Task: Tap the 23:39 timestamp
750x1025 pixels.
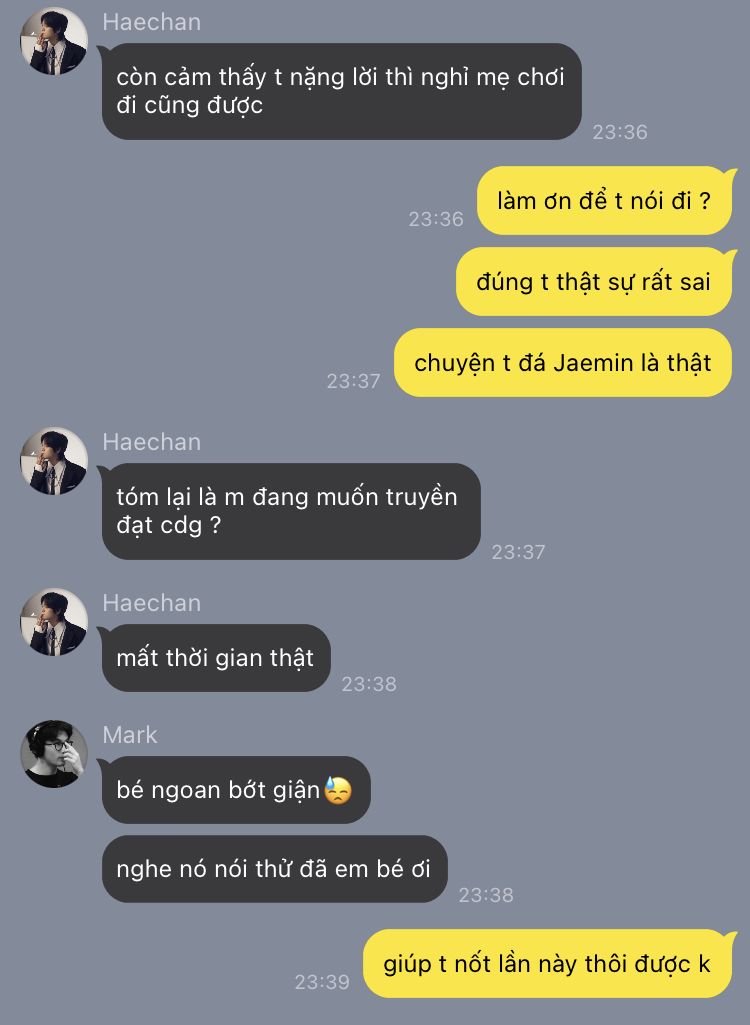Action: tap(322, 982)
